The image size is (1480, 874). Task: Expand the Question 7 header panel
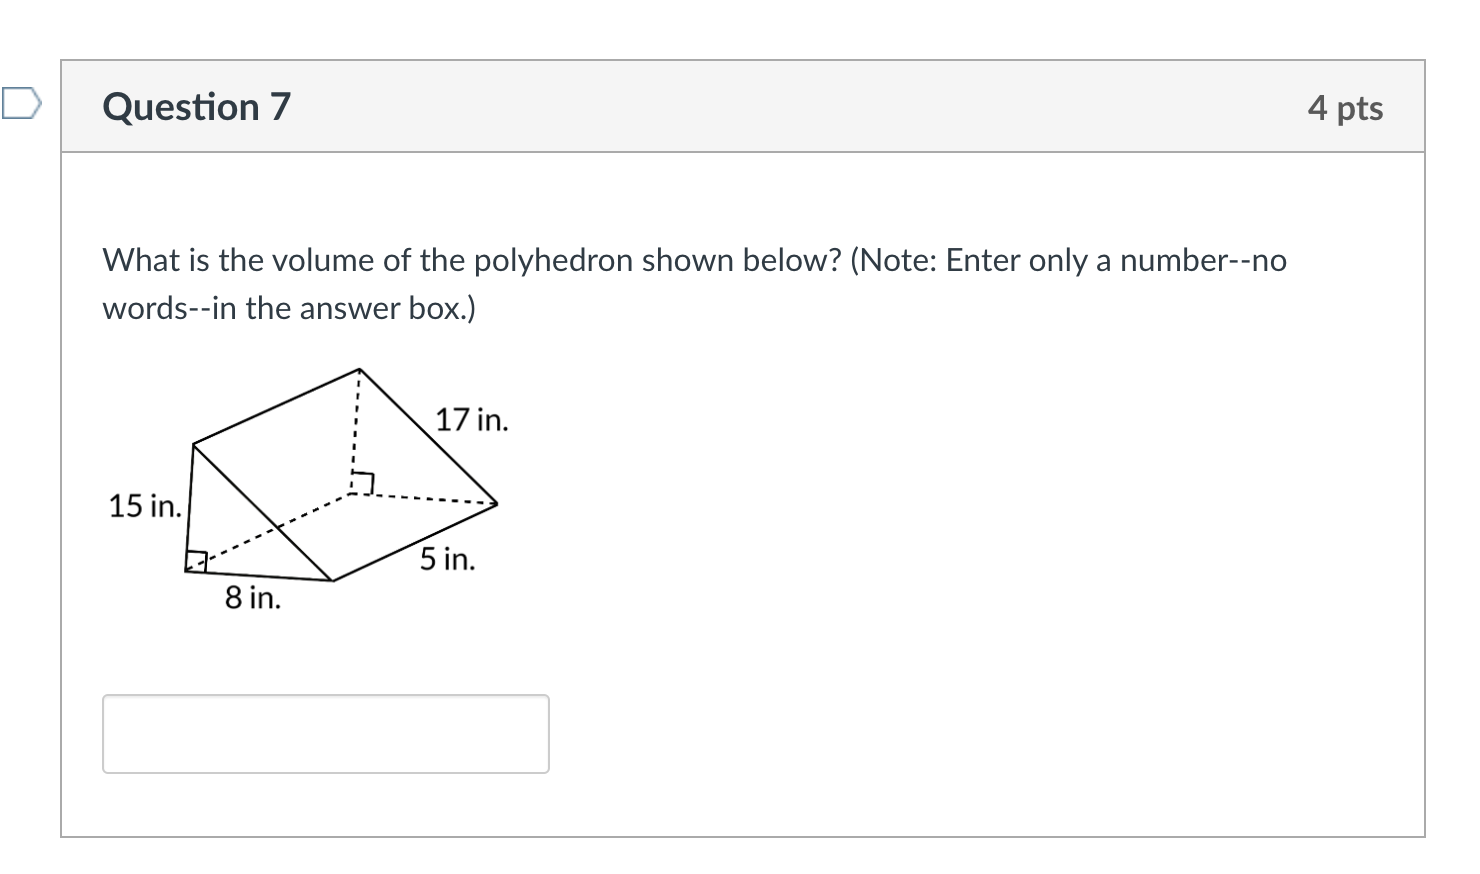[740, 106]
